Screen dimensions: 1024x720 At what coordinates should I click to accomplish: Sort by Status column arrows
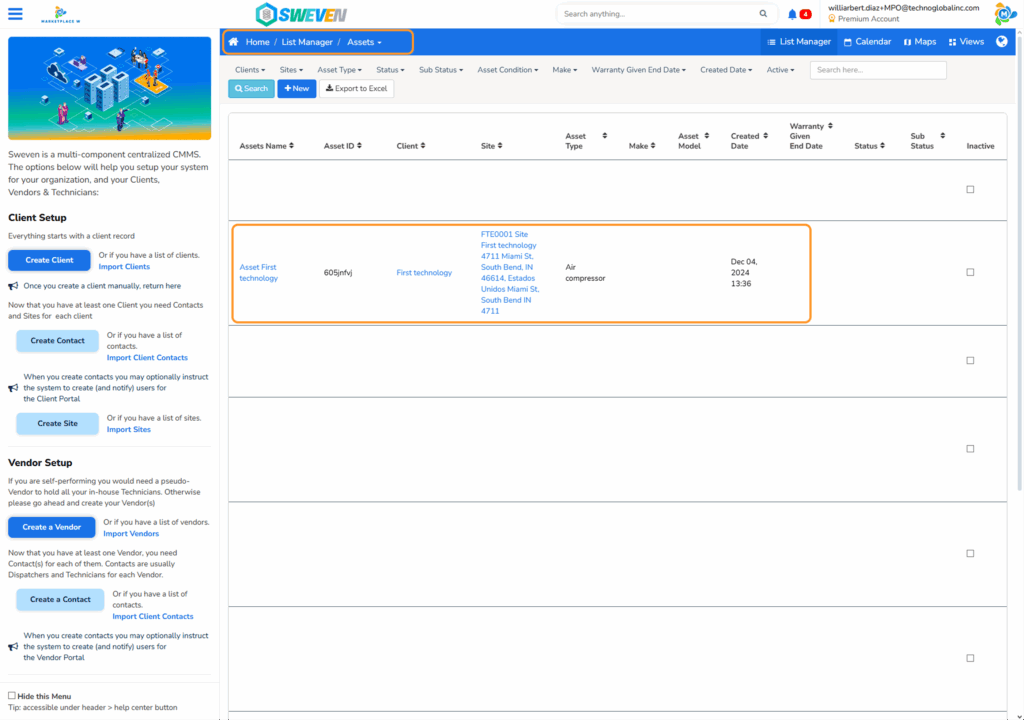point(882,146)
